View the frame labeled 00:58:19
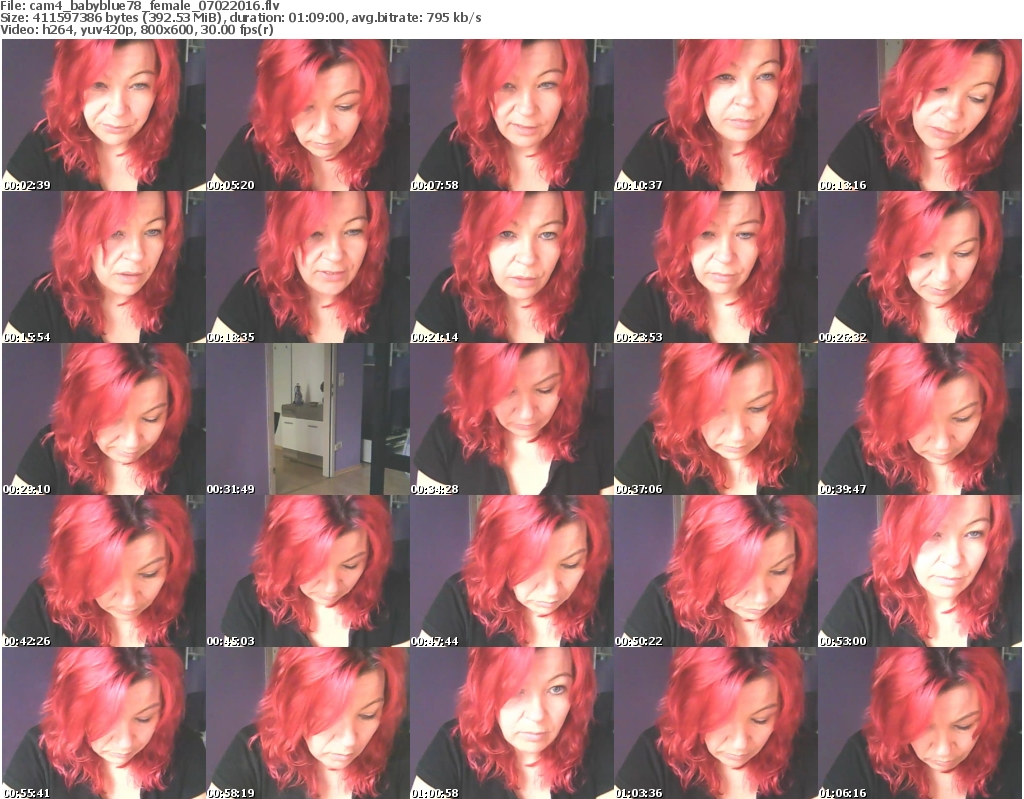1024x799 pixels. click(x=308, y=723)
